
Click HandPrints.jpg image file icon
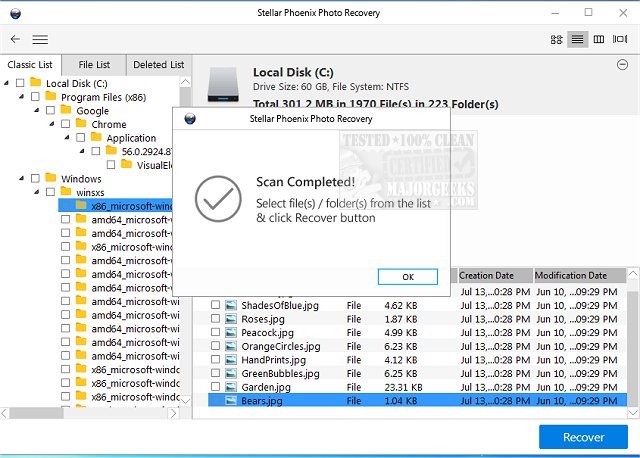coord(231,360)
